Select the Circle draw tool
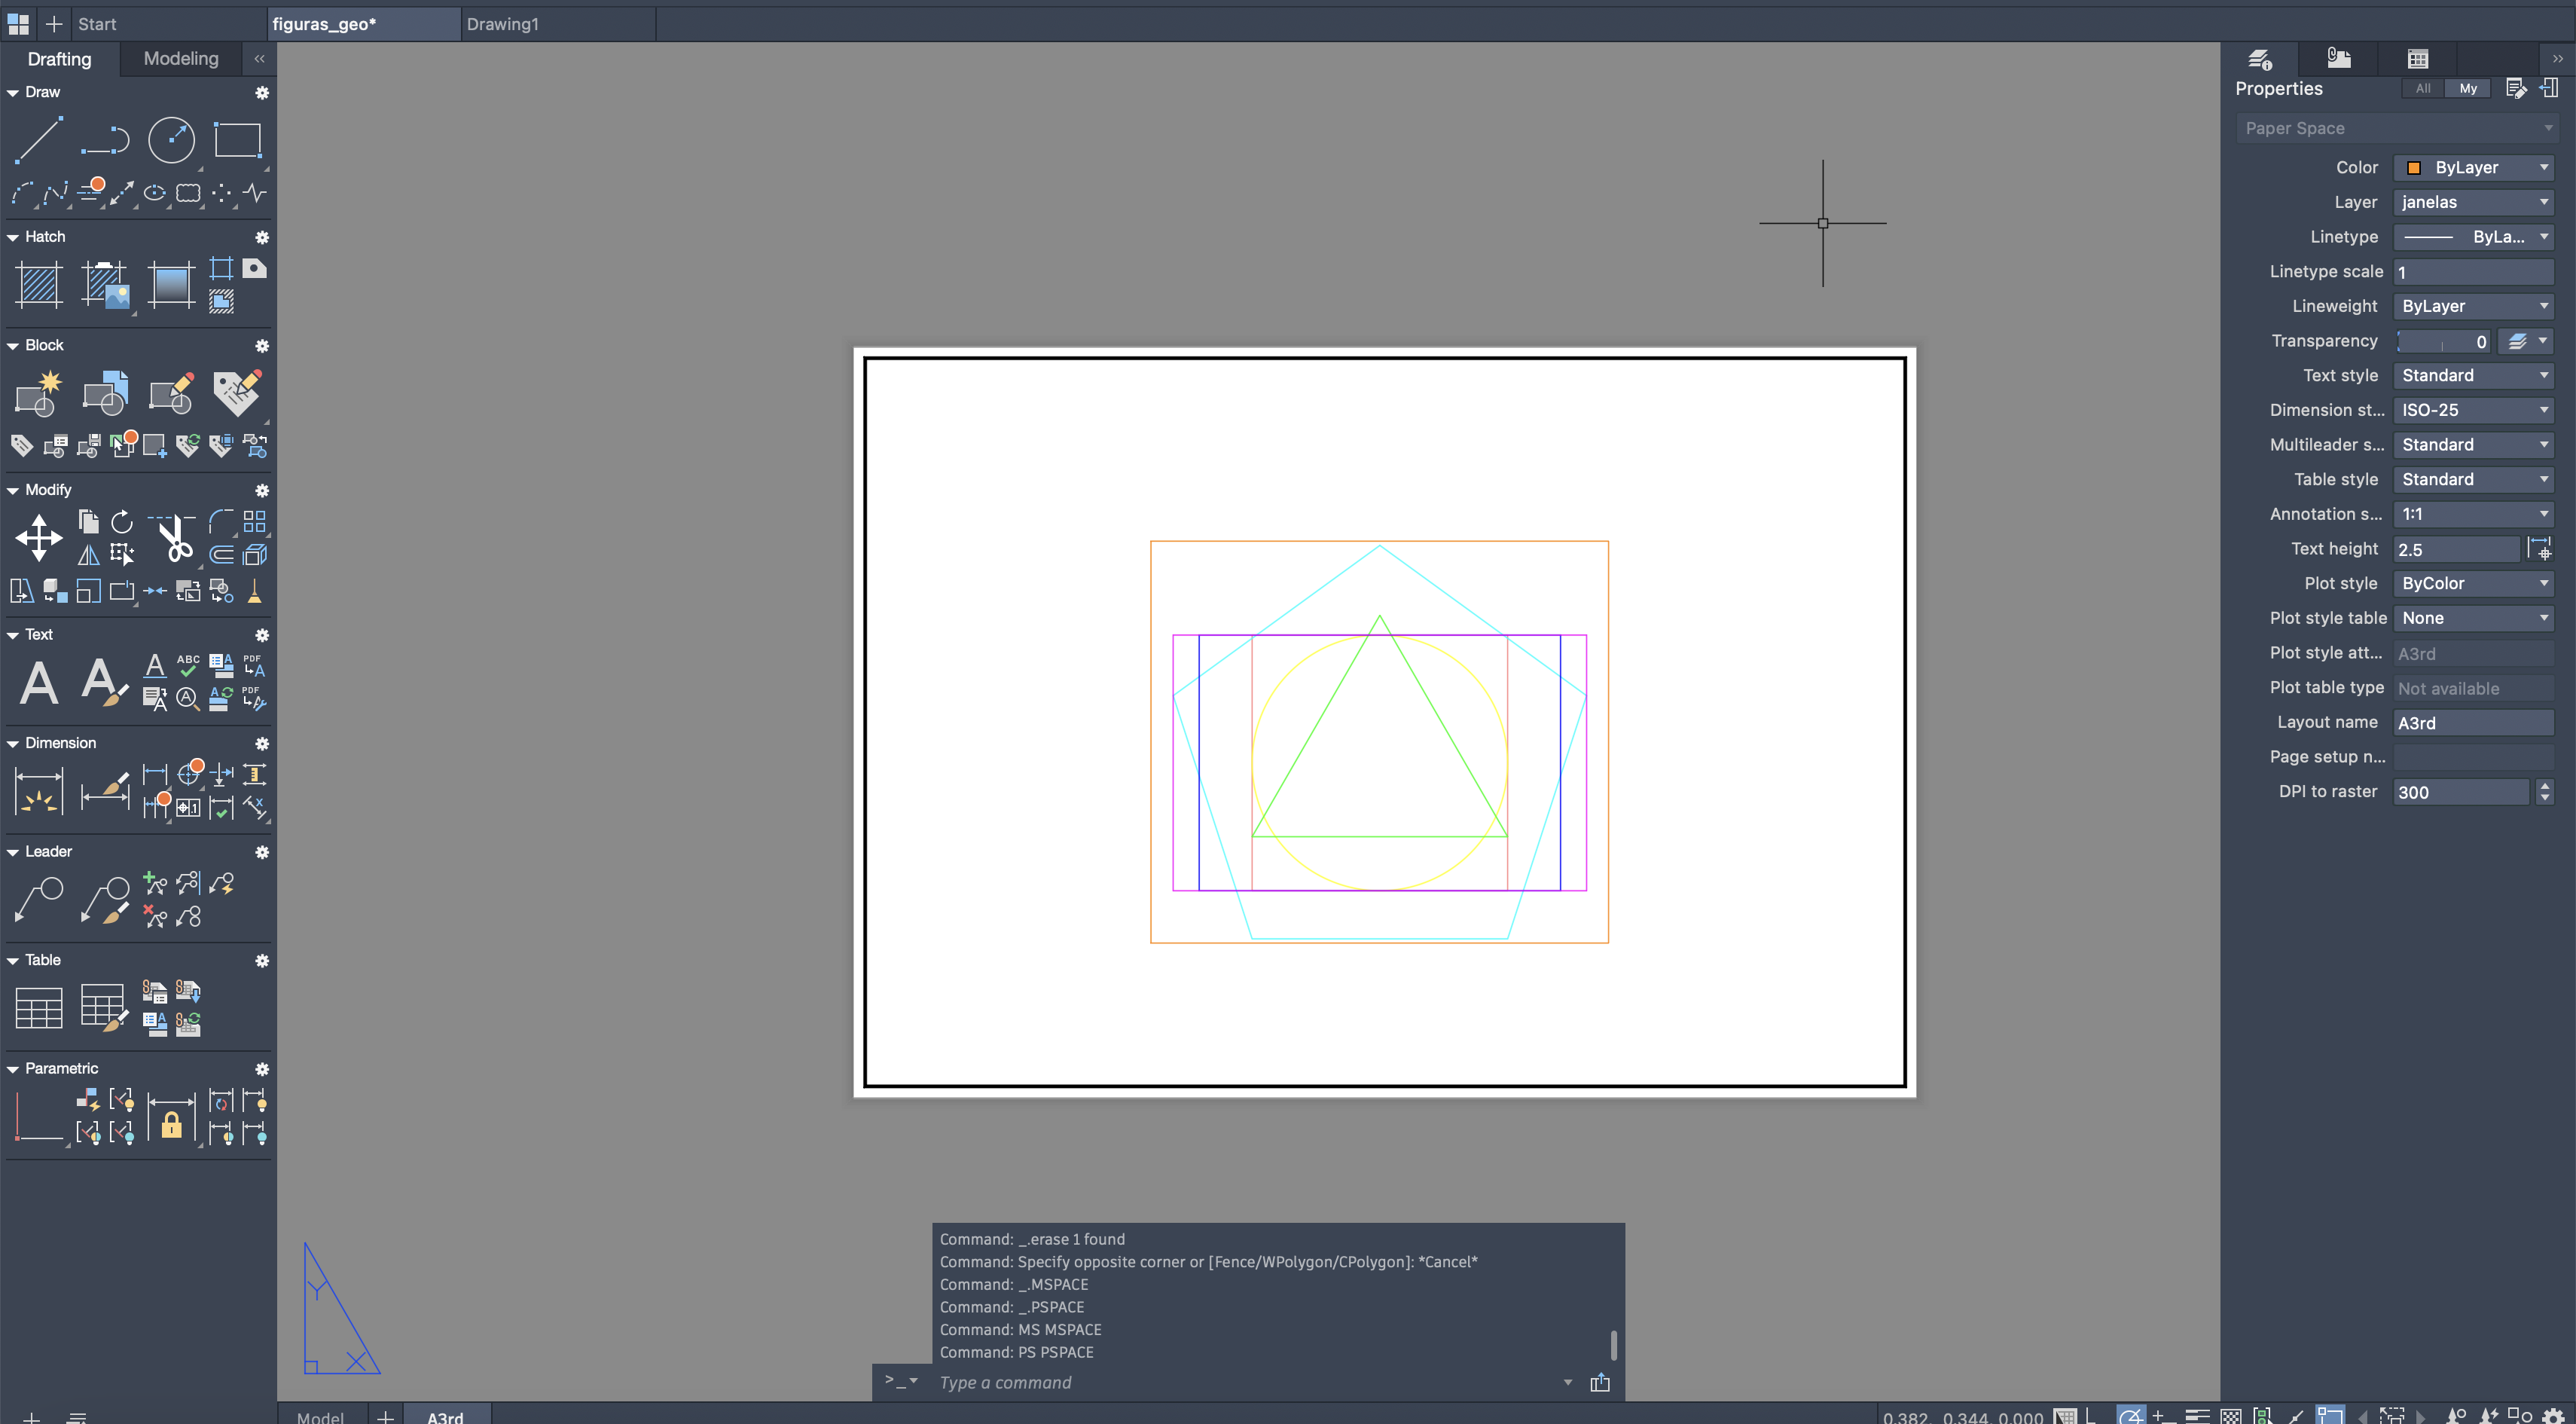 click(171, 140)
